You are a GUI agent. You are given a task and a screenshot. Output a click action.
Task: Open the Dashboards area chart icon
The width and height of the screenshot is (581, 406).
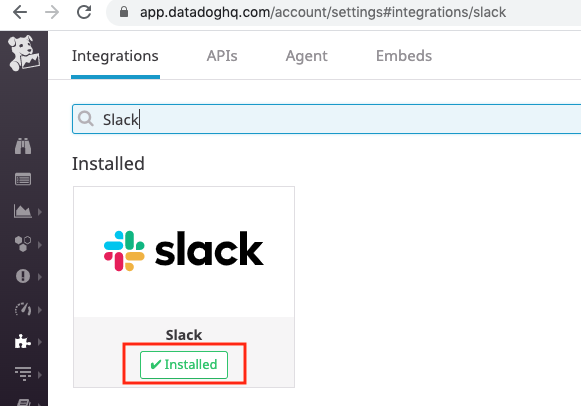(x=23, y=211)
